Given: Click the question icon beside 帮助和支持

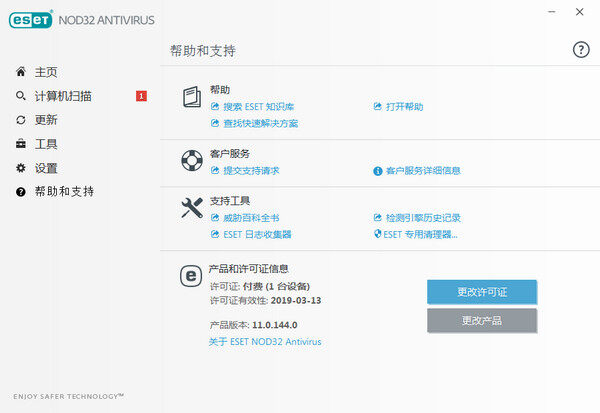Looking at the screenshot, I should tap(21, 192).
